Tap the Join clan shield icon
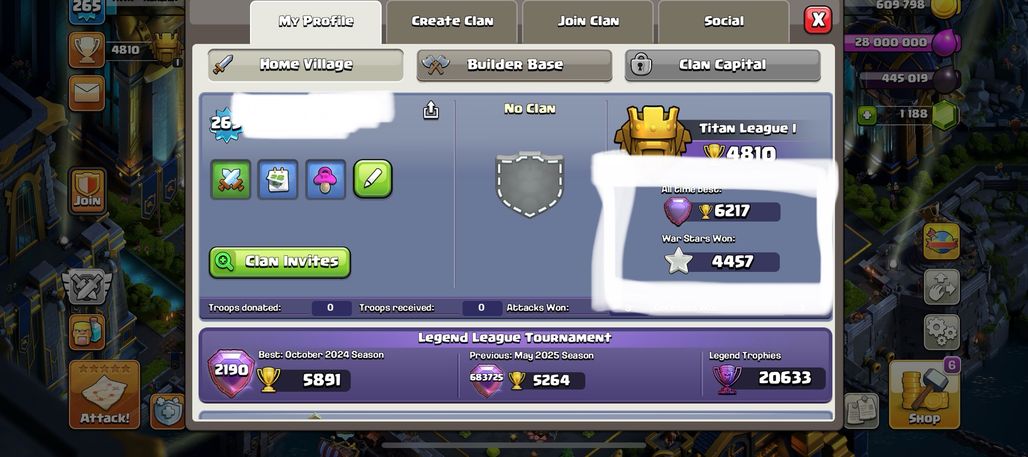The image size is (1028, 457). (x=87, y=190)
